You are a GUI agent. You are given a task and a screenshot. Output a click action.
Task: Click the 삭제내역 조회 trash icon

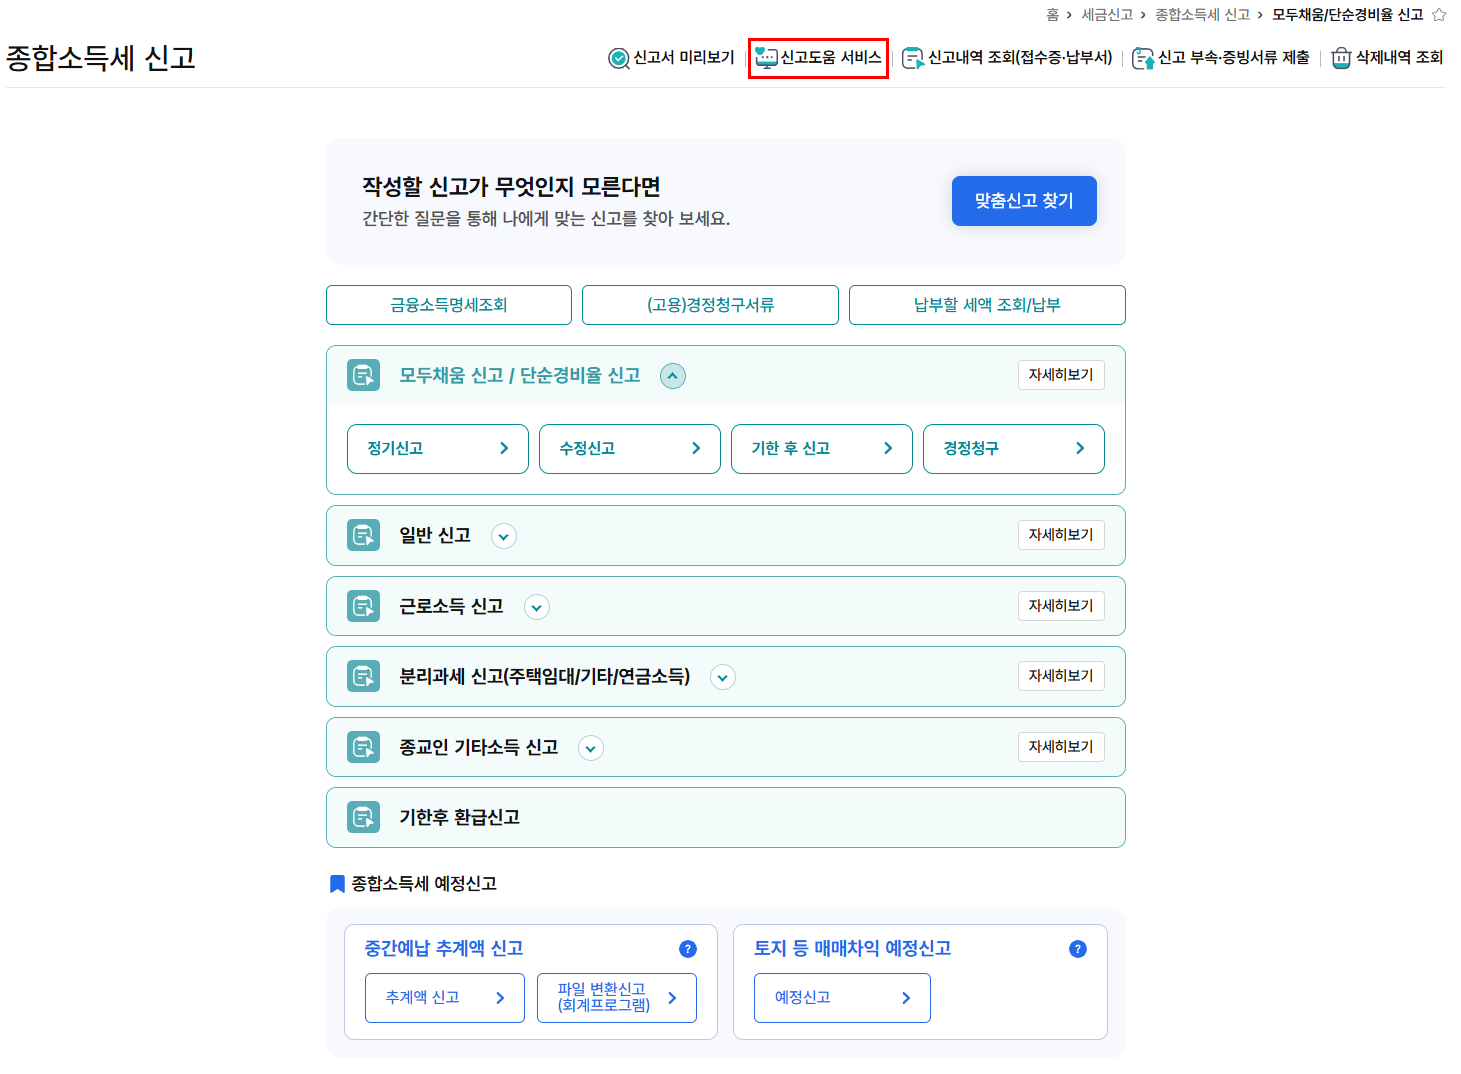[1341, 59]
